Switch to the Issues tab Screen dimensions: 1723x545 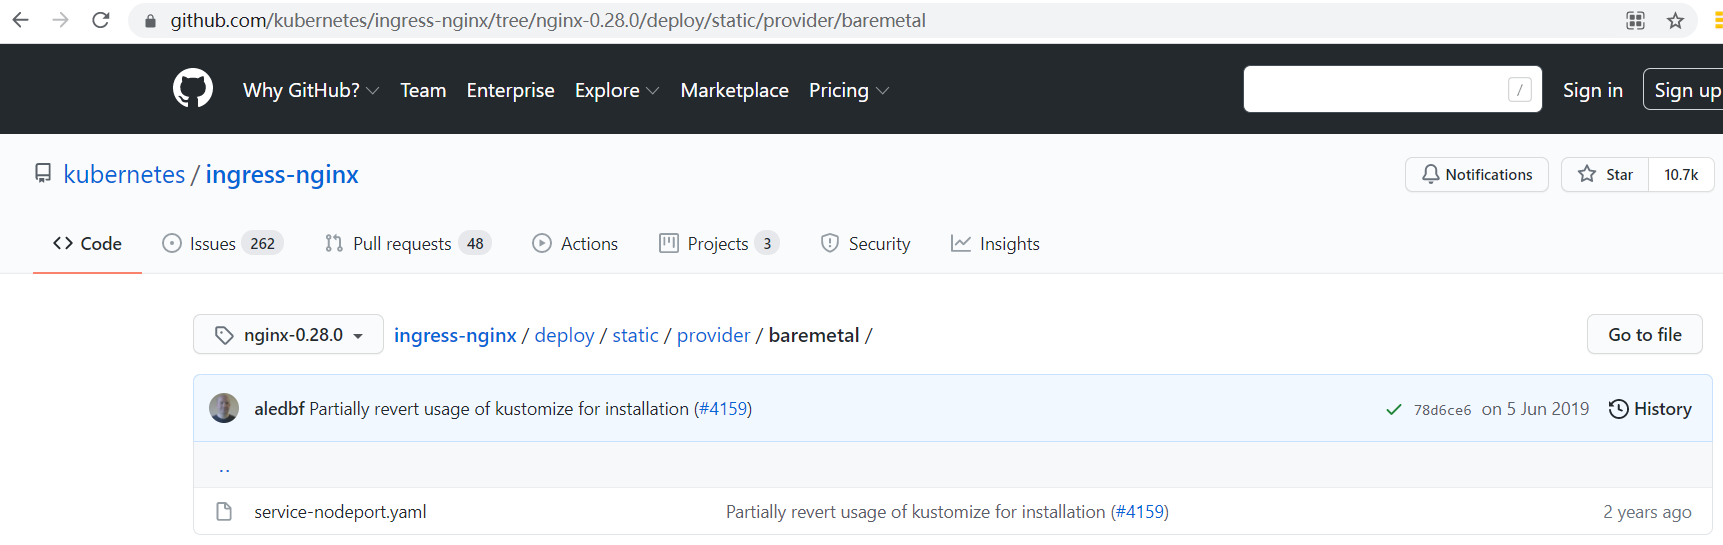point(222,244)
